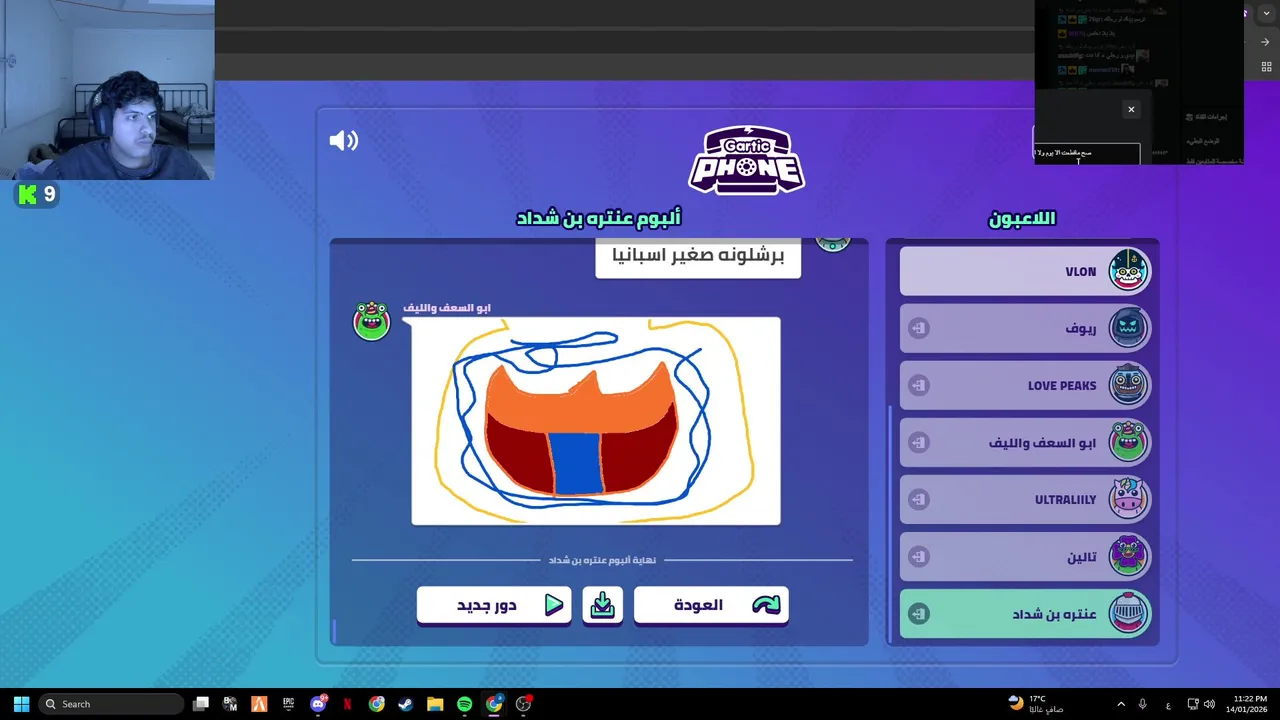Select player ريوف in the players list
1280x720 pixels.
(1025, 328)
